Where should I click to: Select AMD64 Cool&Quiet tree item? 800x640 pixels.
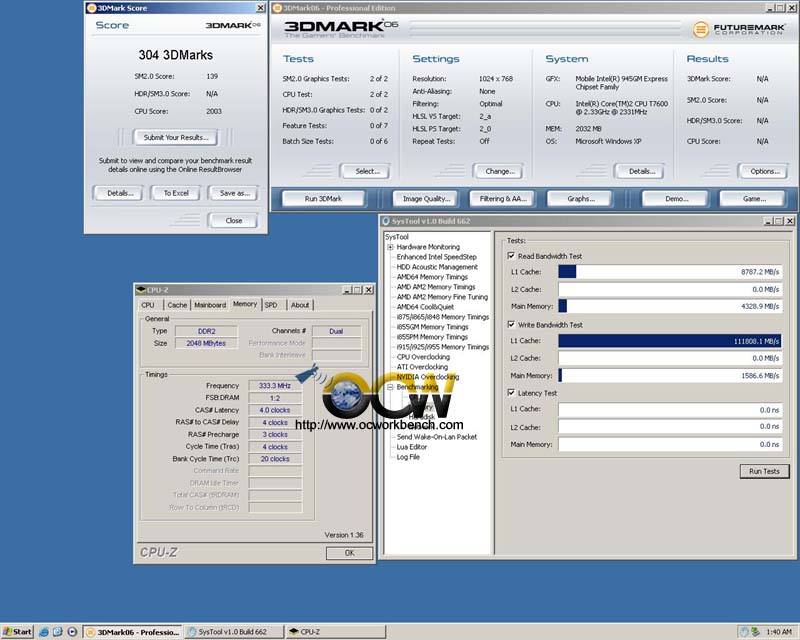(425, 307)
